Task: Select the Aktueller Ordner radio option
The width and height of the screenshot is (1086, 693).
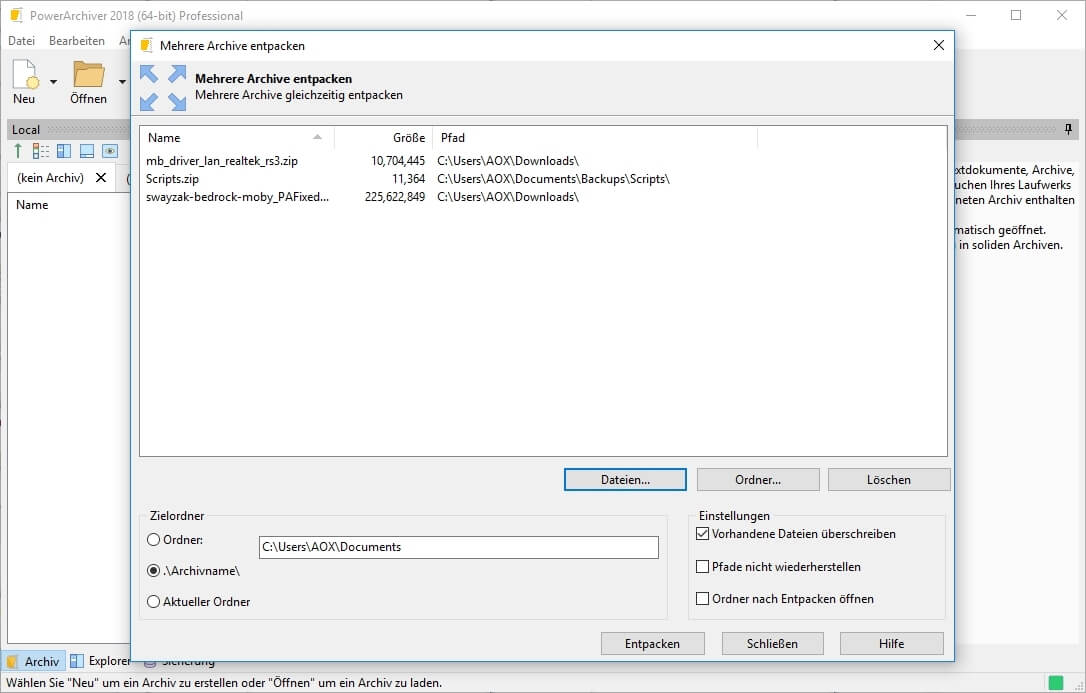Action: click(x=154, y=602)
